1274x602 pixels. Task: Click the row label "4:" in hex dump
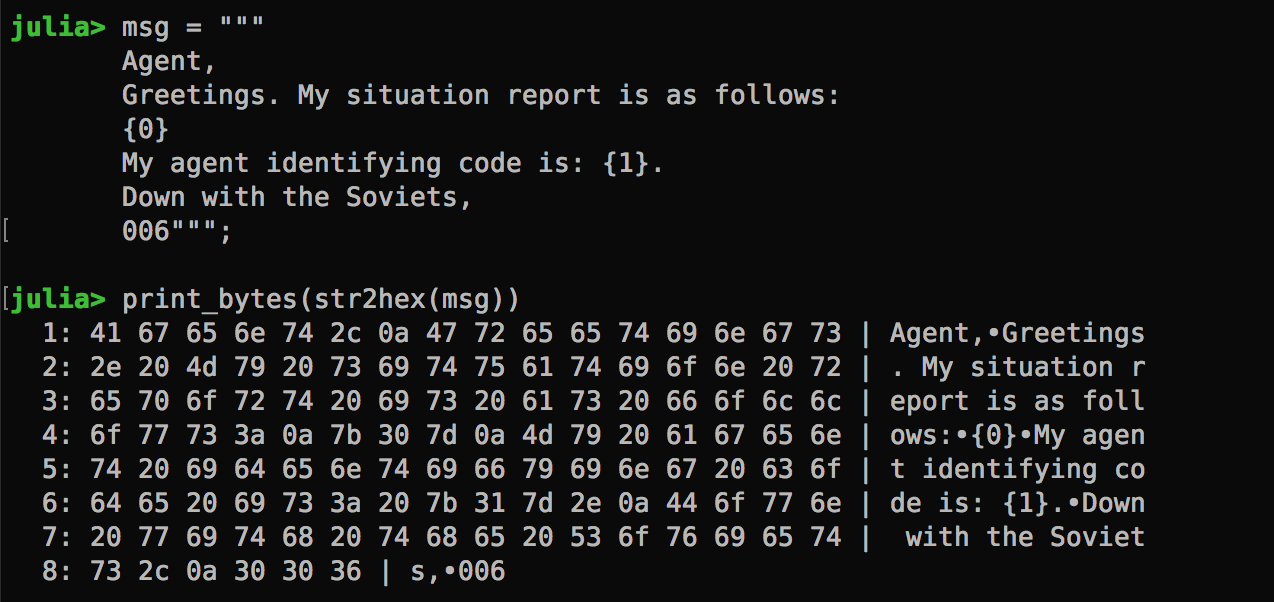click(57, 435)
